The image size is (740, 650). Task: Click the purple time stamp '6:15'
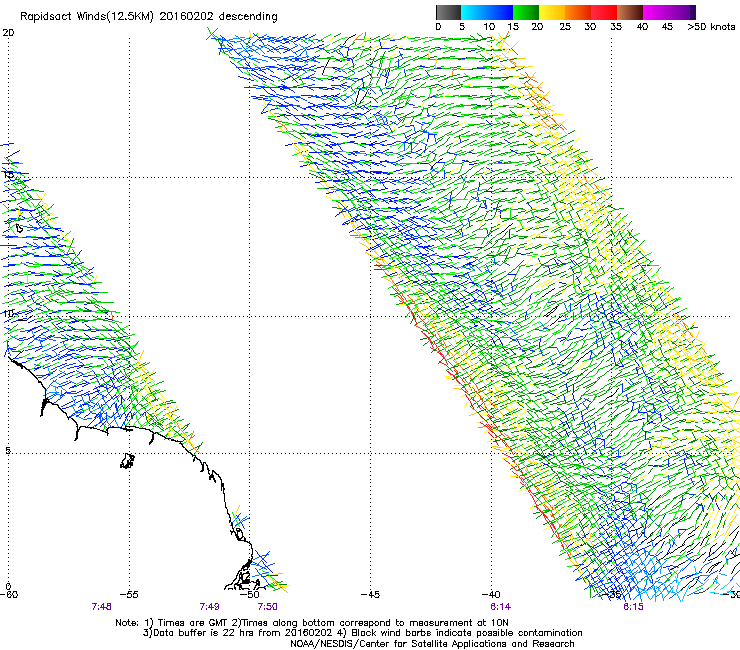pos(633,607)
